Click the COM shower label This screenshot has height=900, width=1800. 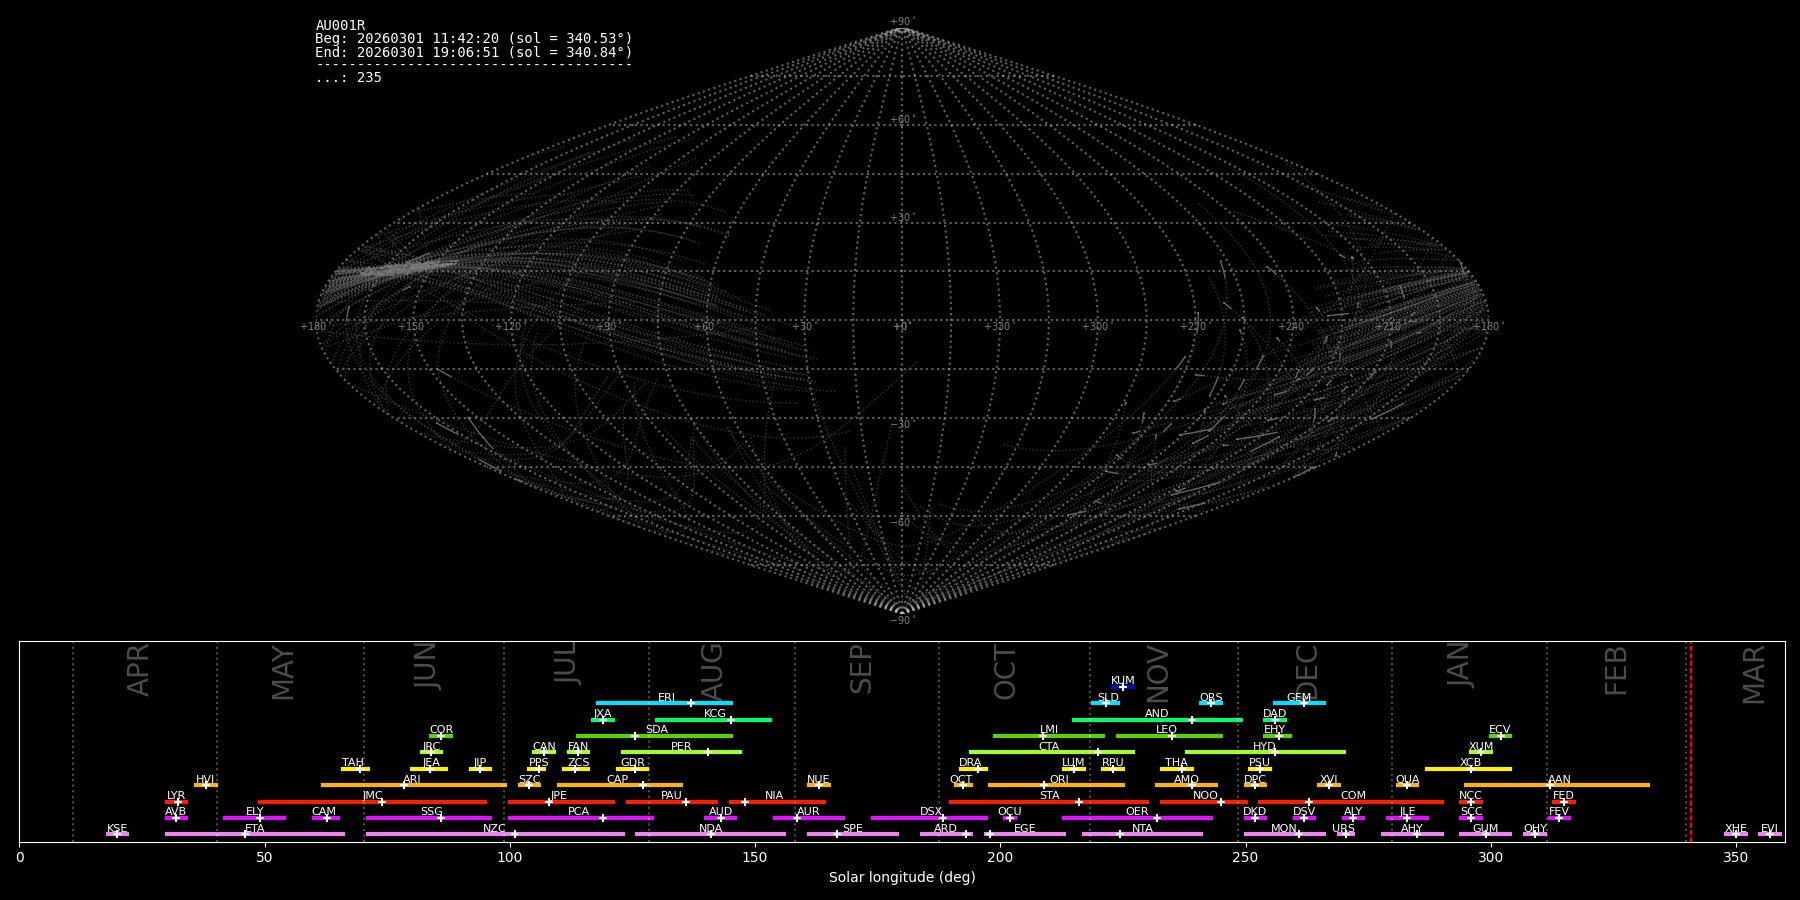(x=1354, y=796)
